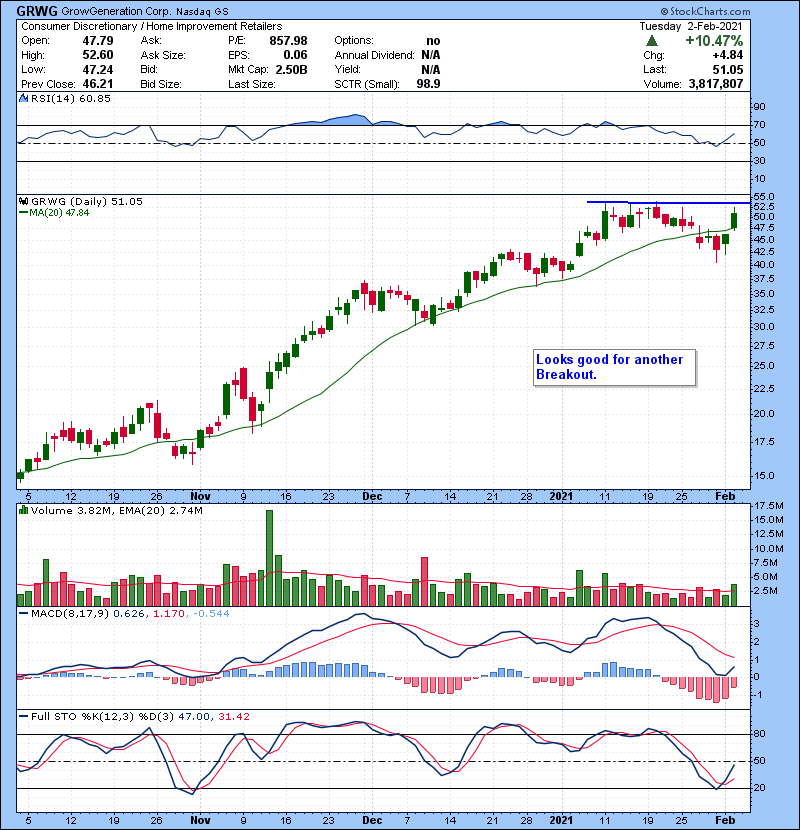Click the MACD(8,17,9) legend label
This screenshot has width=800, height=830.
(x=70, y=614)
